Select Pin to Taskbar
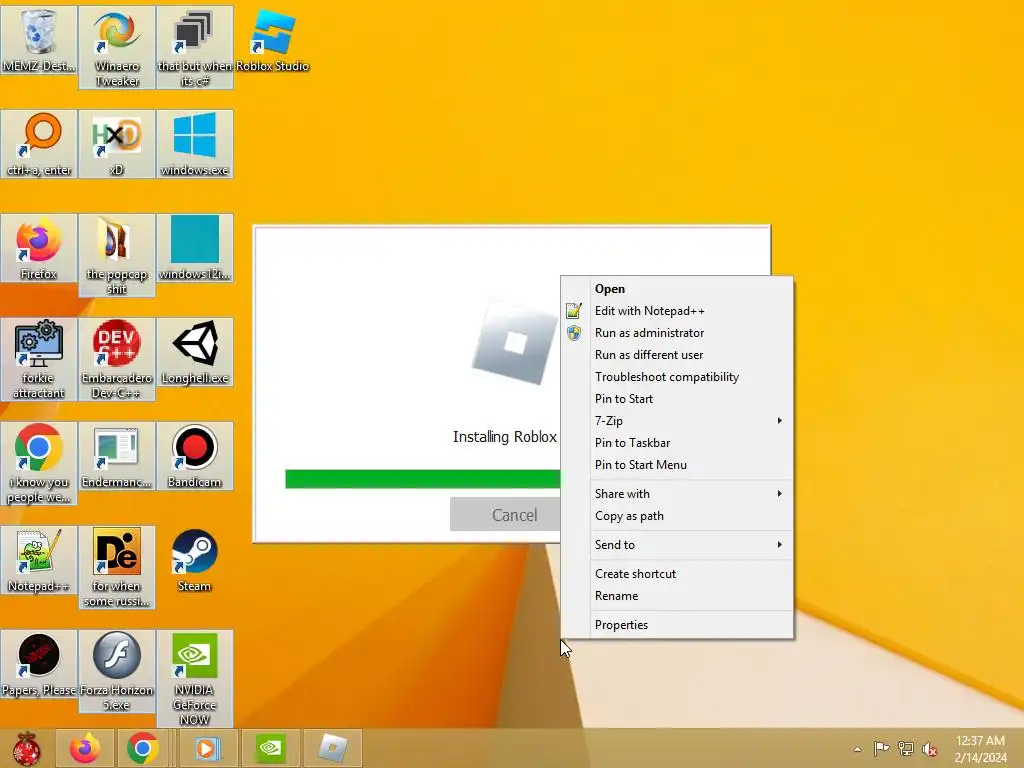The height and width of the screenshot is (768, 1024). (x=678, y=443)
